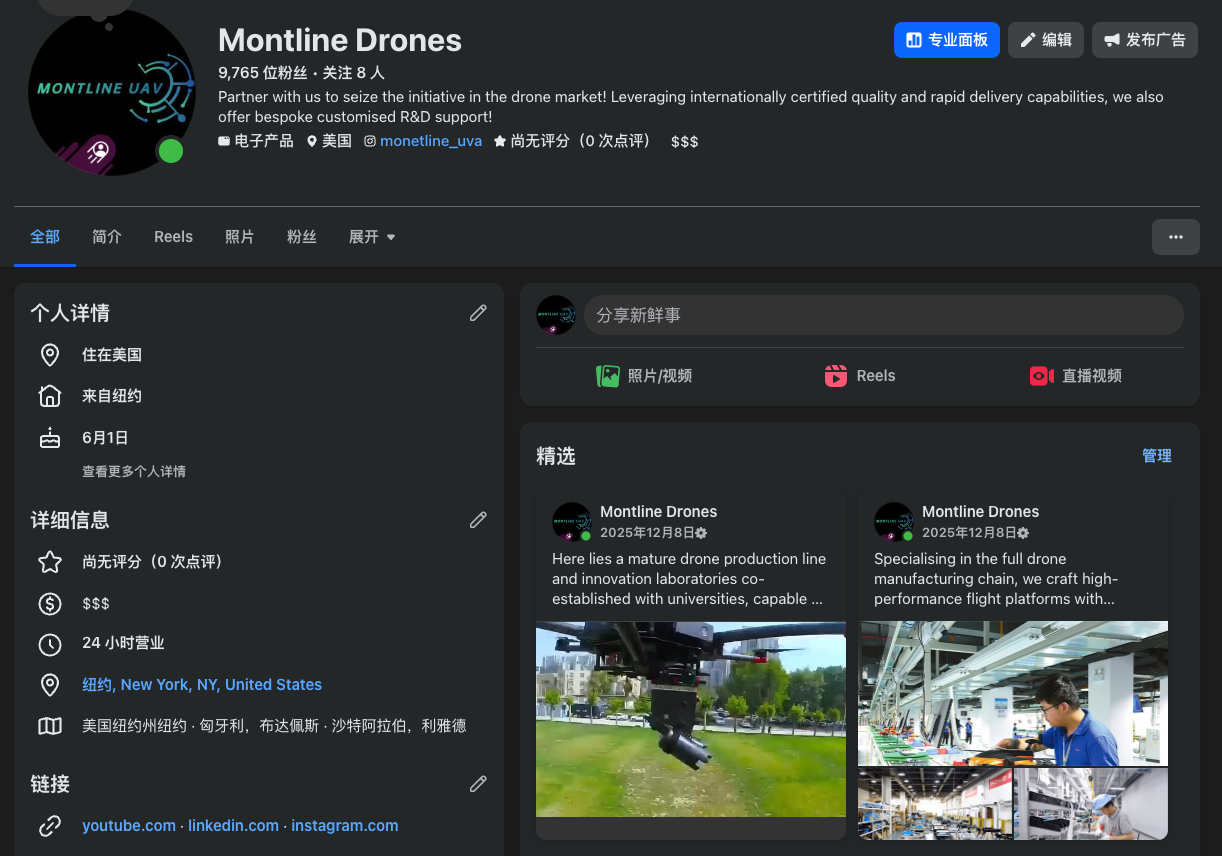Expand the 展开 dropdown tab

pos(372,237)
